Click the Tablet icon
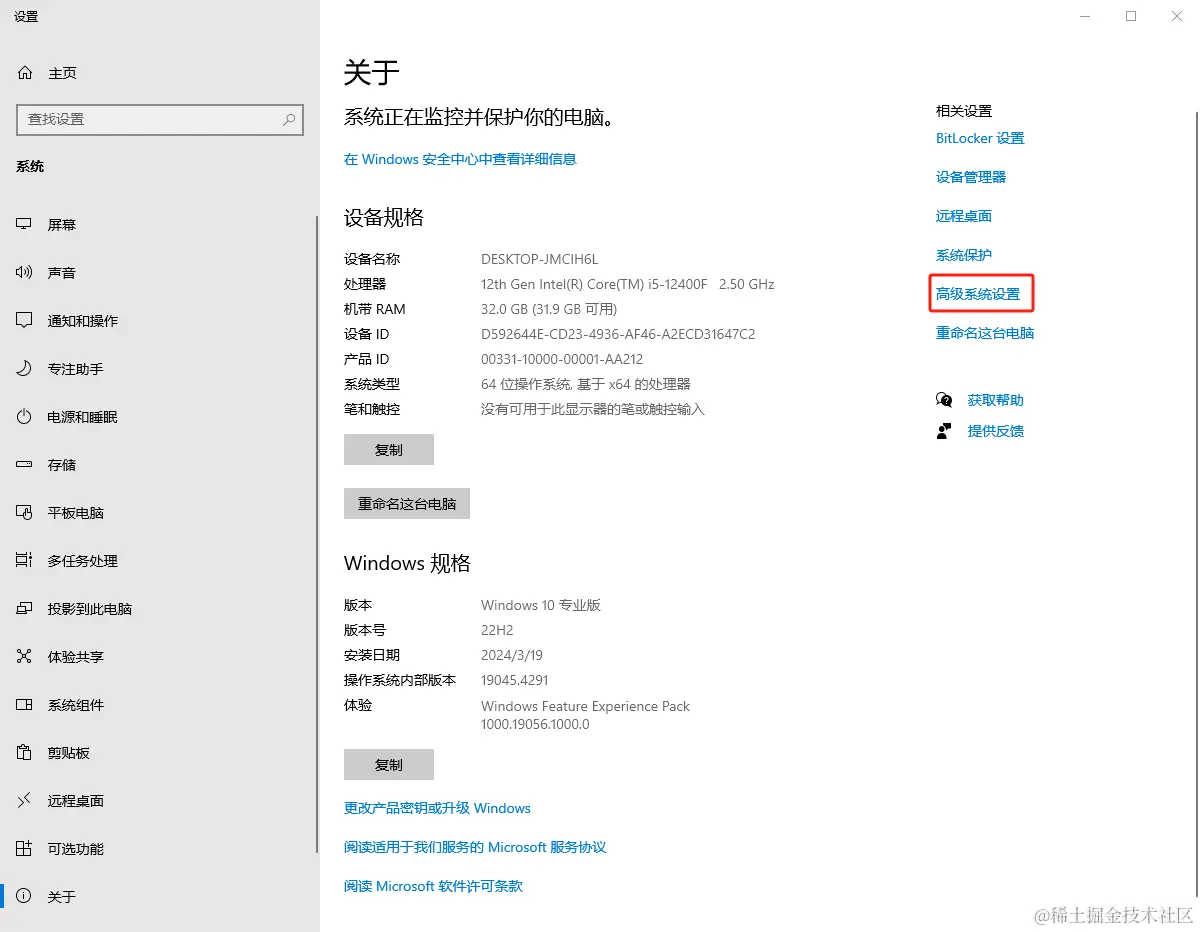The image size is (1200, 932). (25, 513)
